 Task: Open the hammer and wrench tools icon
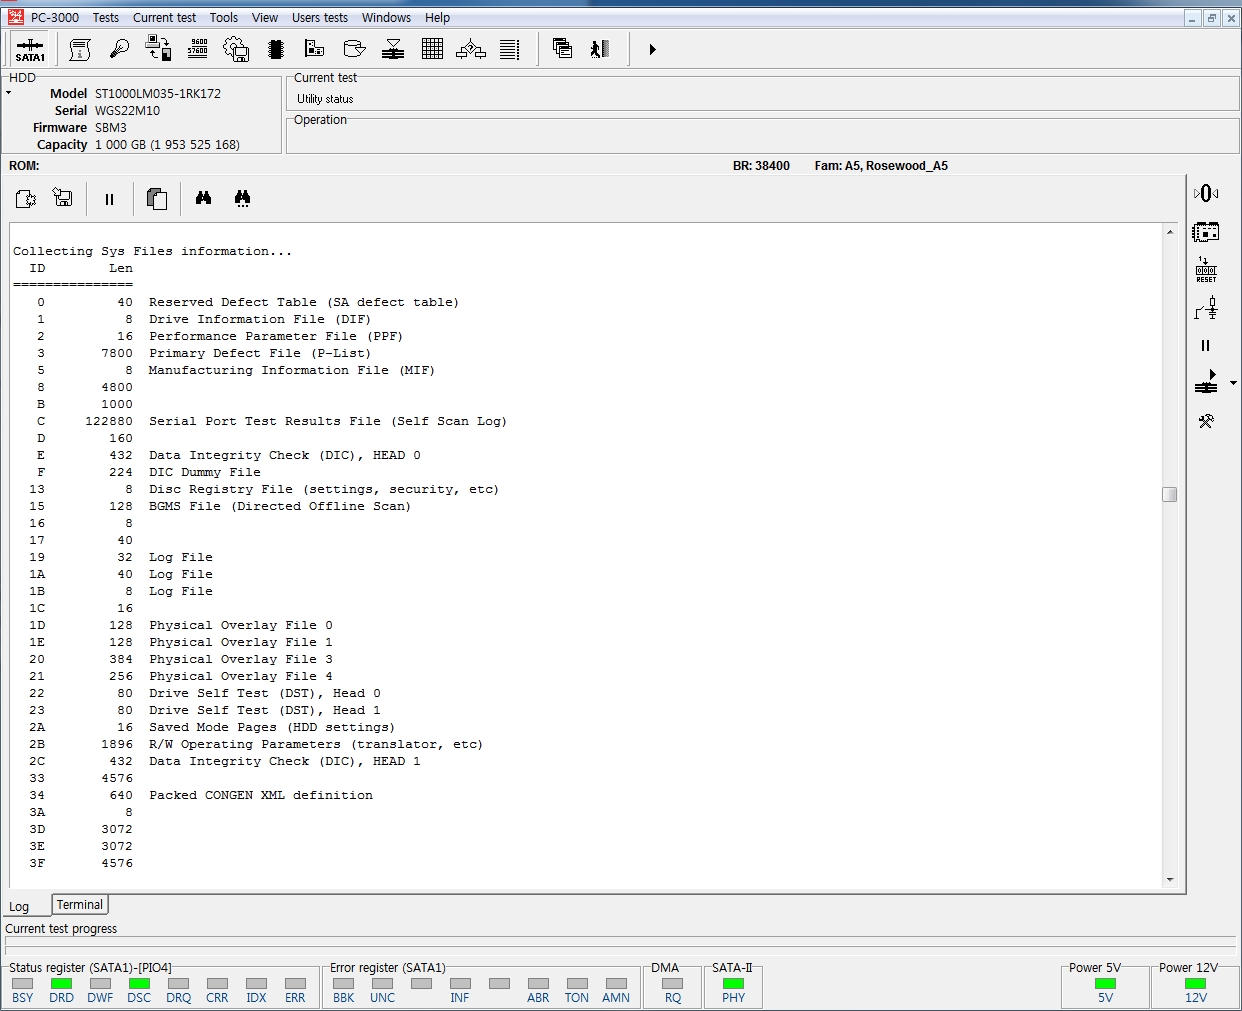coord(1206,421)
